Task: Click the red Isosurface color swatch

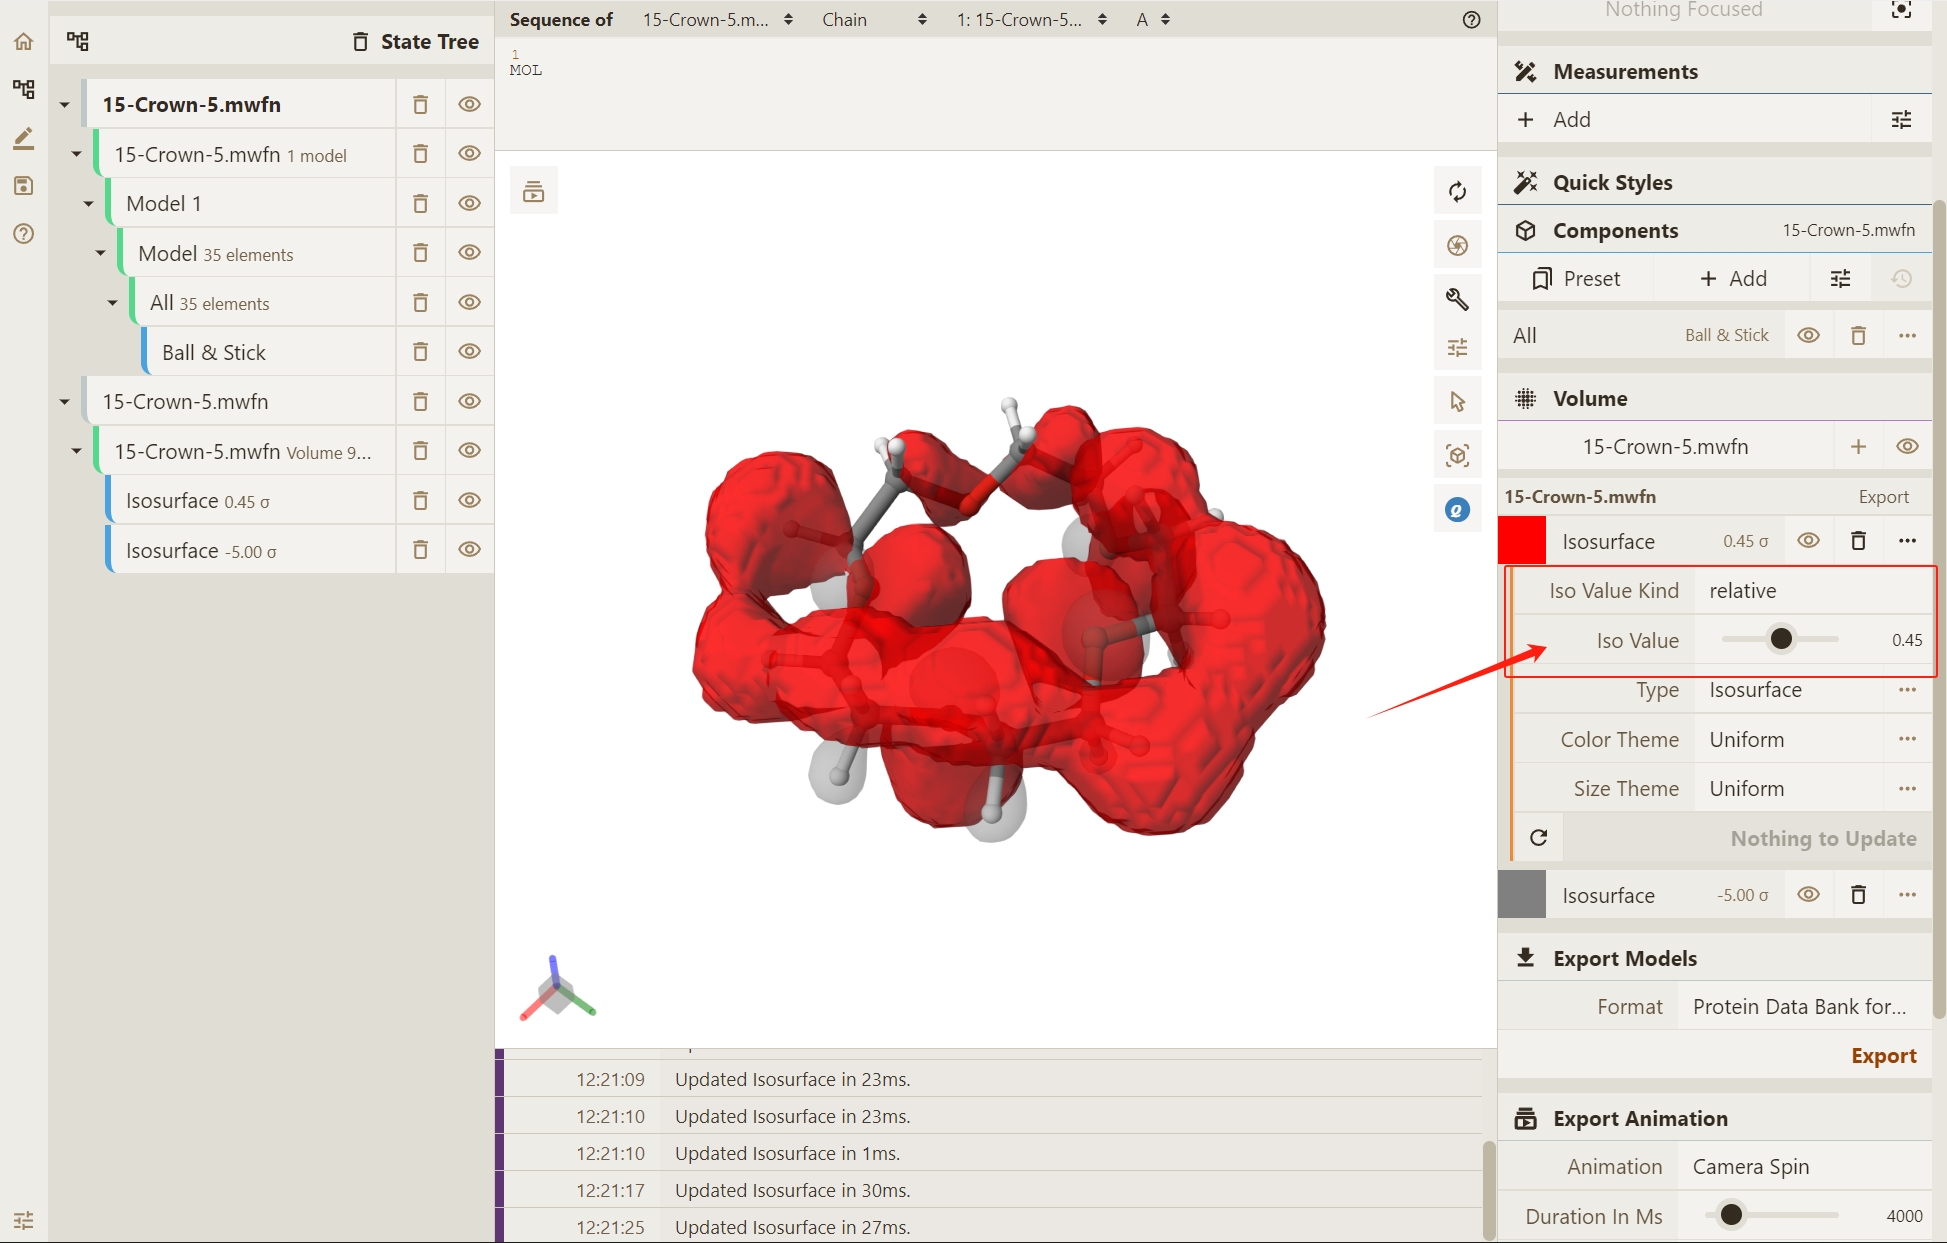Action: pos(1522,541)
